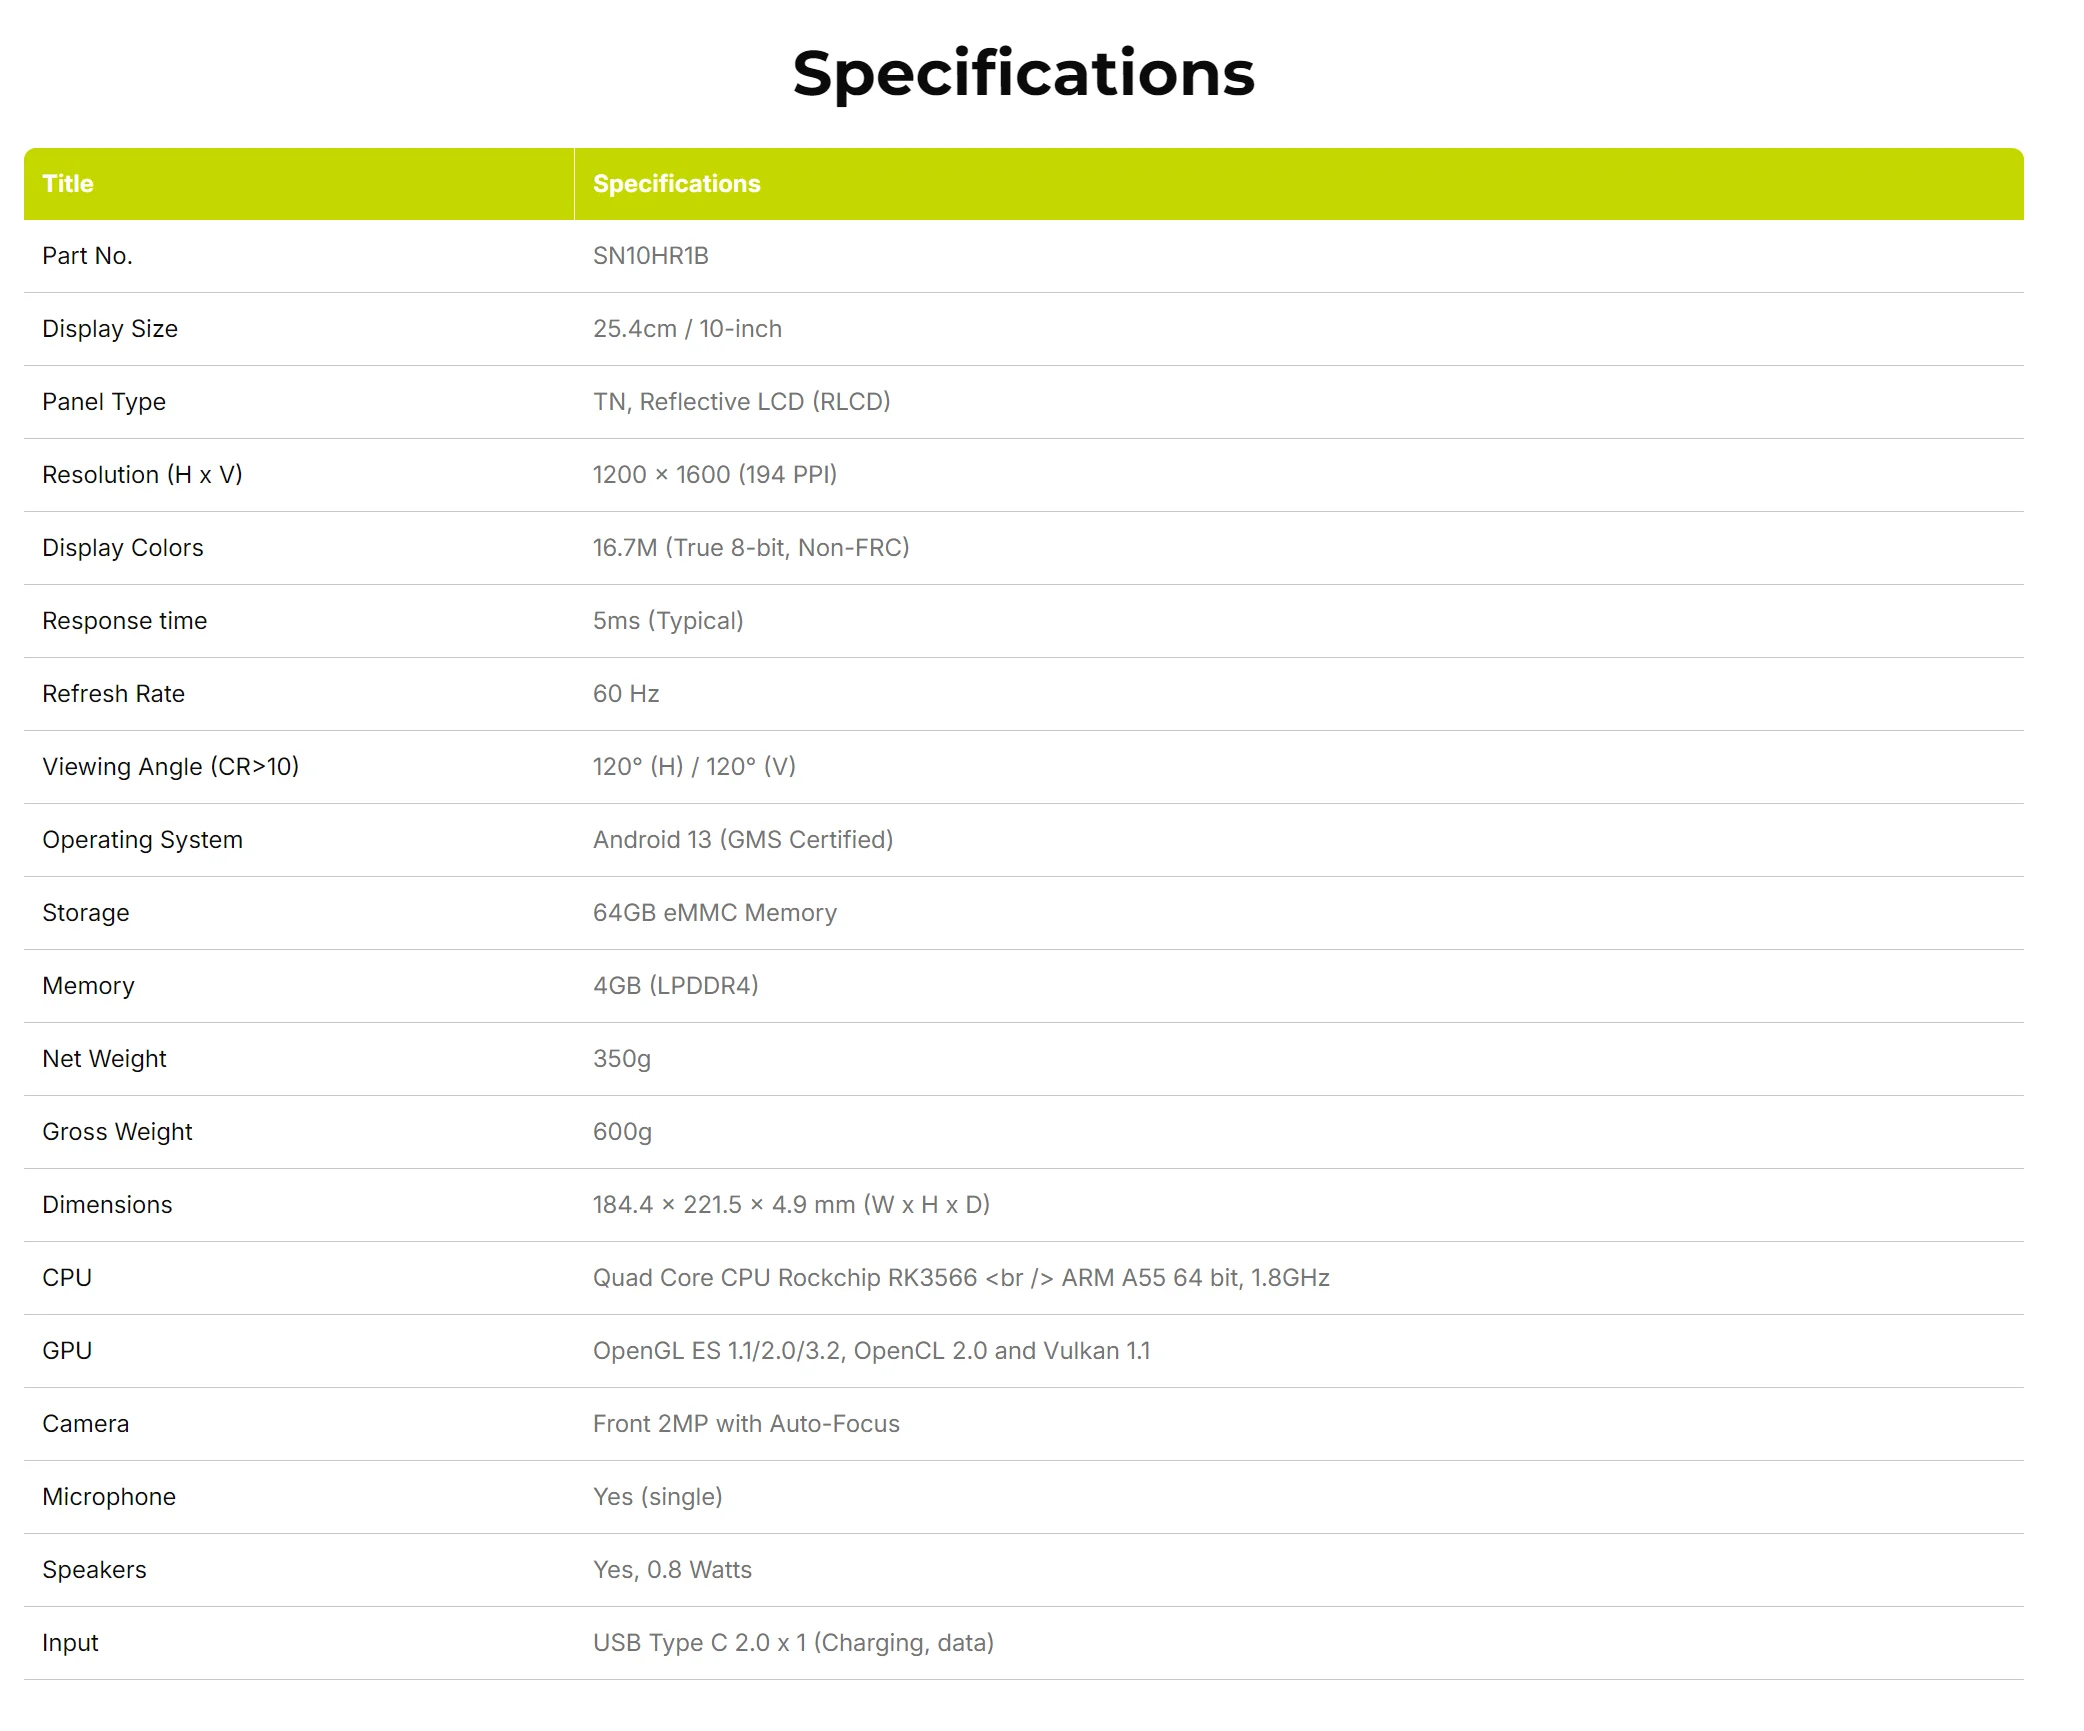Click the 1200 × 1600 resolution value

coord(714,475)
